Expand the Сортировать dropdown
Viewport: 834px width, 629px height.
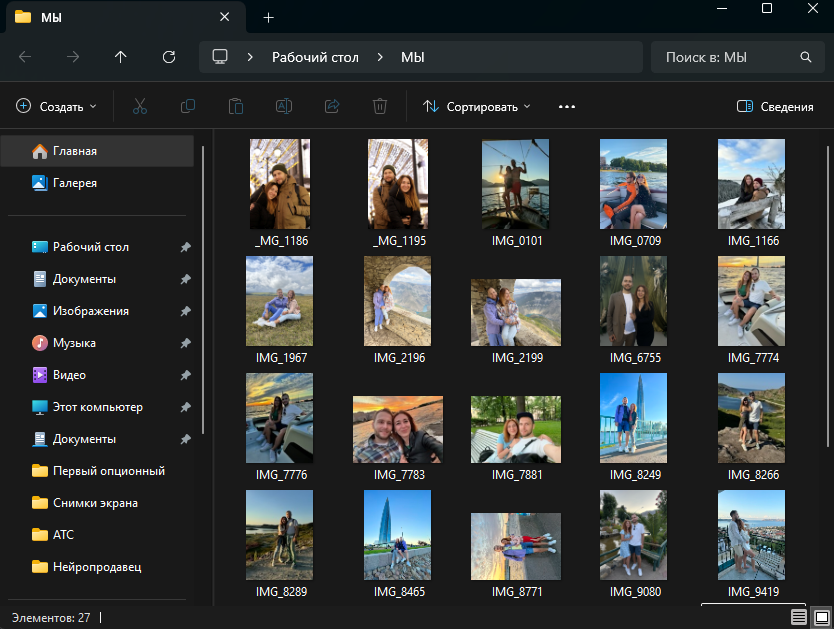(x=477, y=106)
